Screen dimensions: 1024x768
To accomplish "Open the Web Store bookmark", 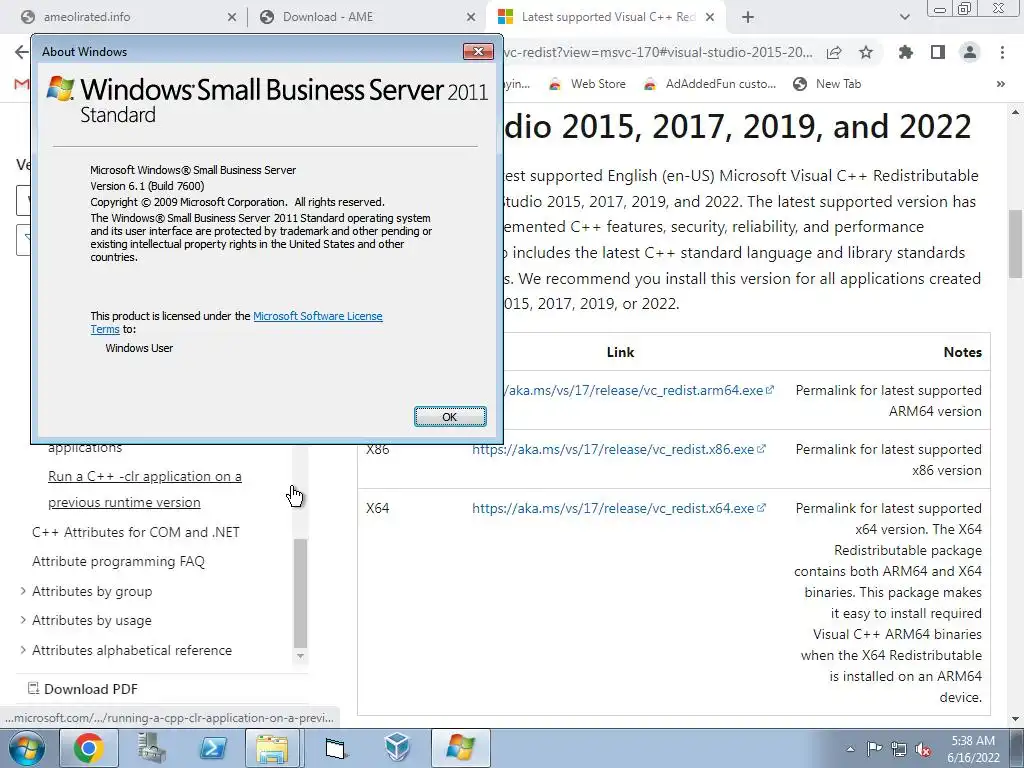I will click(586, 84).
